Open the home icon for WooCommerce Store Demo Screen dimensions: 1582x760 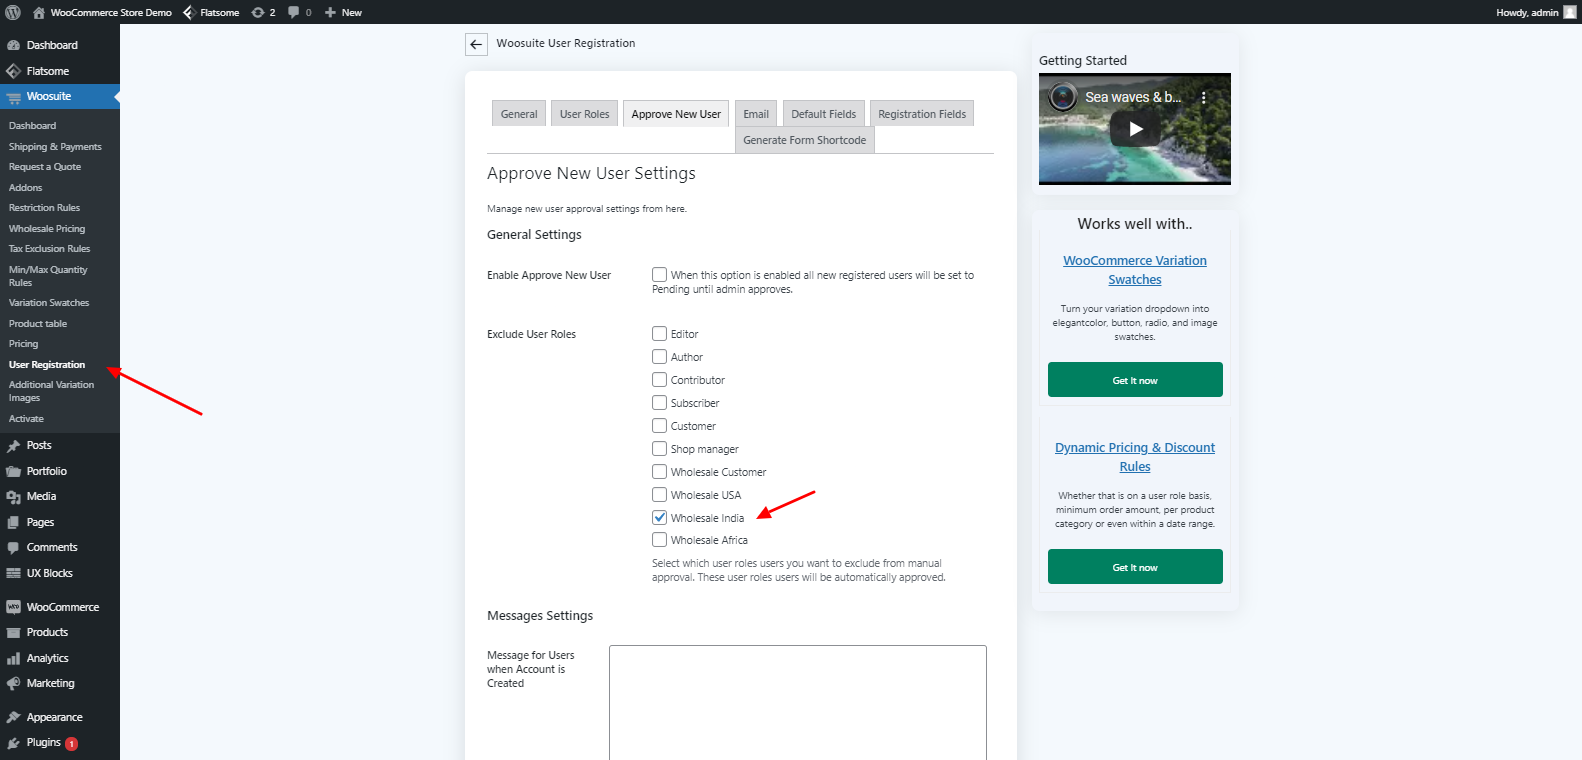[38, 12]
